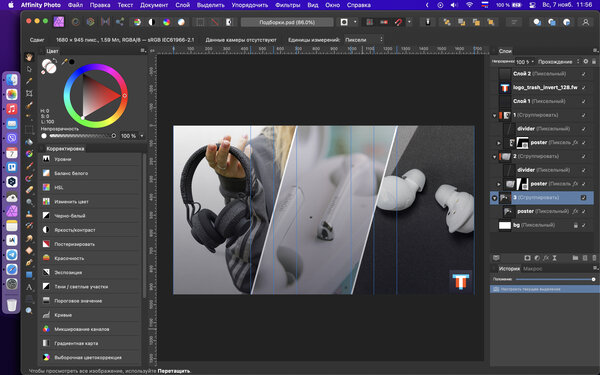Toggle visibility of logo_trash_invert_128 layer

584,88
